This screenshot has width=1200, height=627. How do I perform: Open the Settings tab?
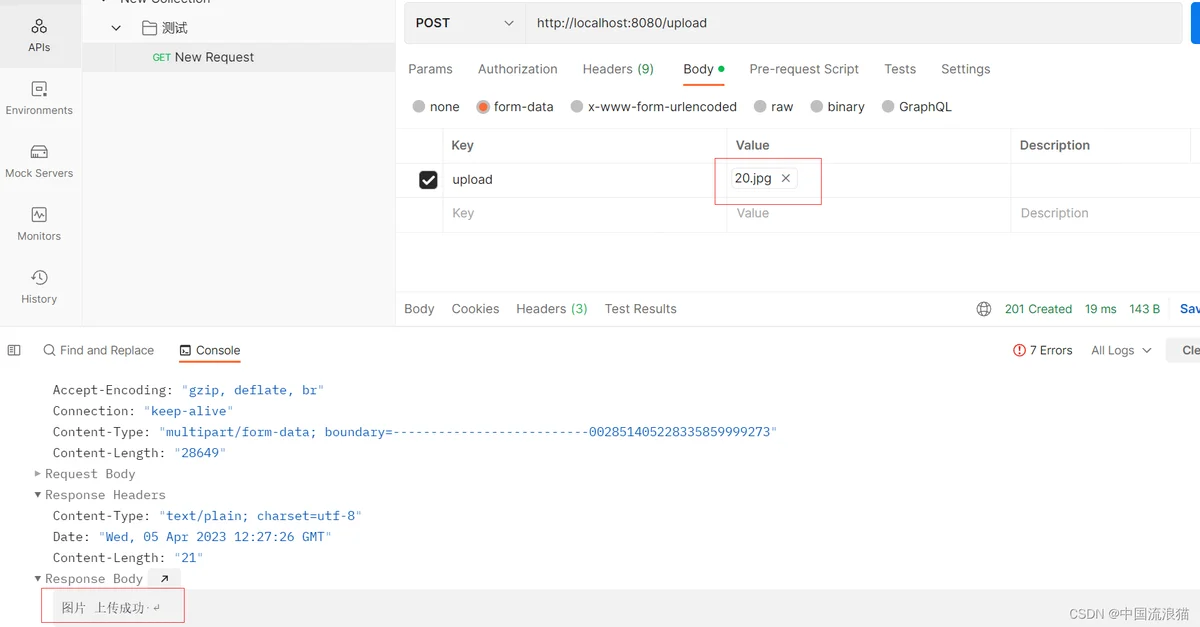click(965, 69)
